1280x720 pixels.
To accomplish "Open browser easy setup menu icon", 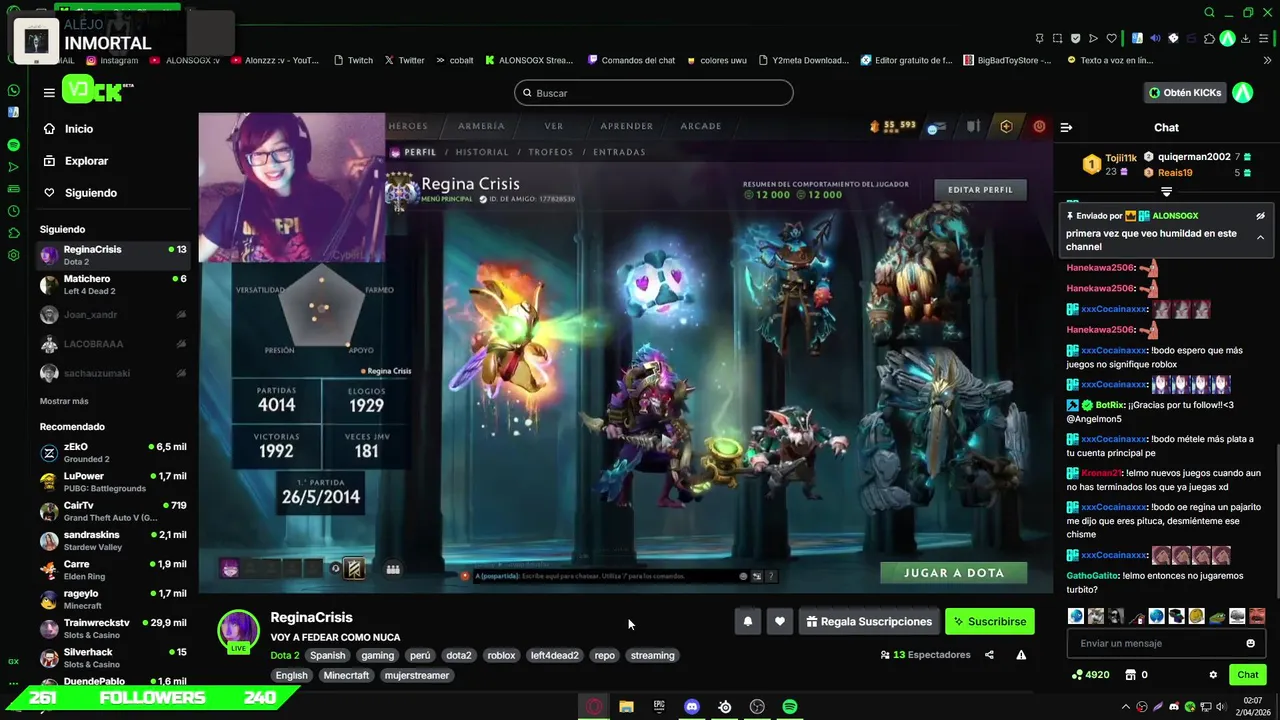I will [1263, 38].
